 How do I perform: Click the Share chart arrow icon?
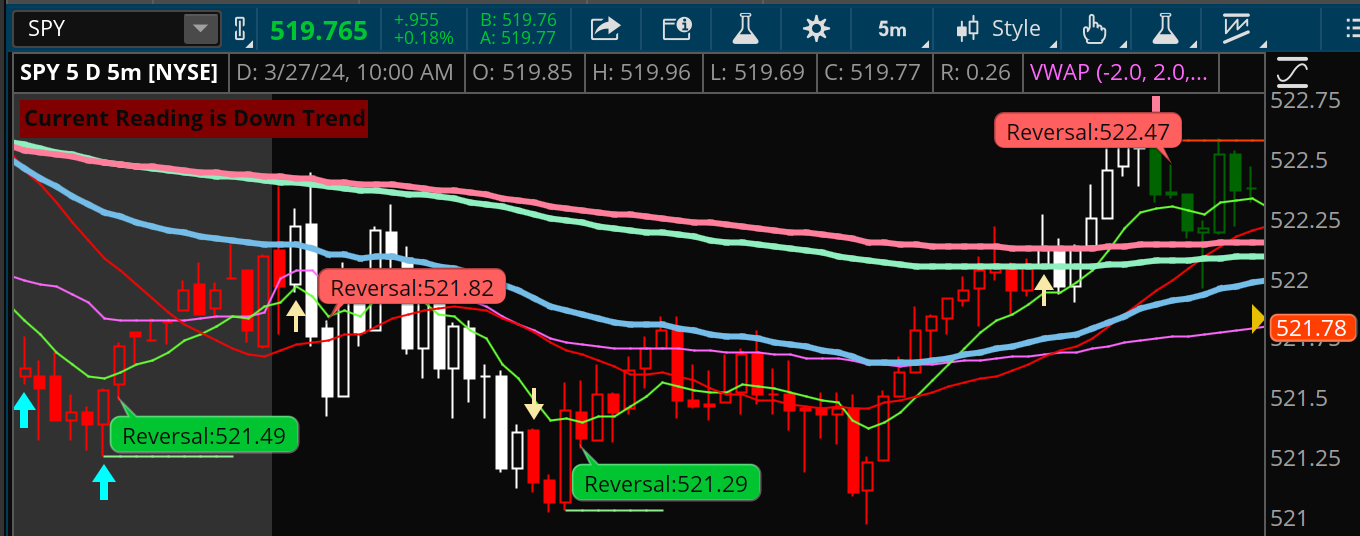(x=605, y=29)
